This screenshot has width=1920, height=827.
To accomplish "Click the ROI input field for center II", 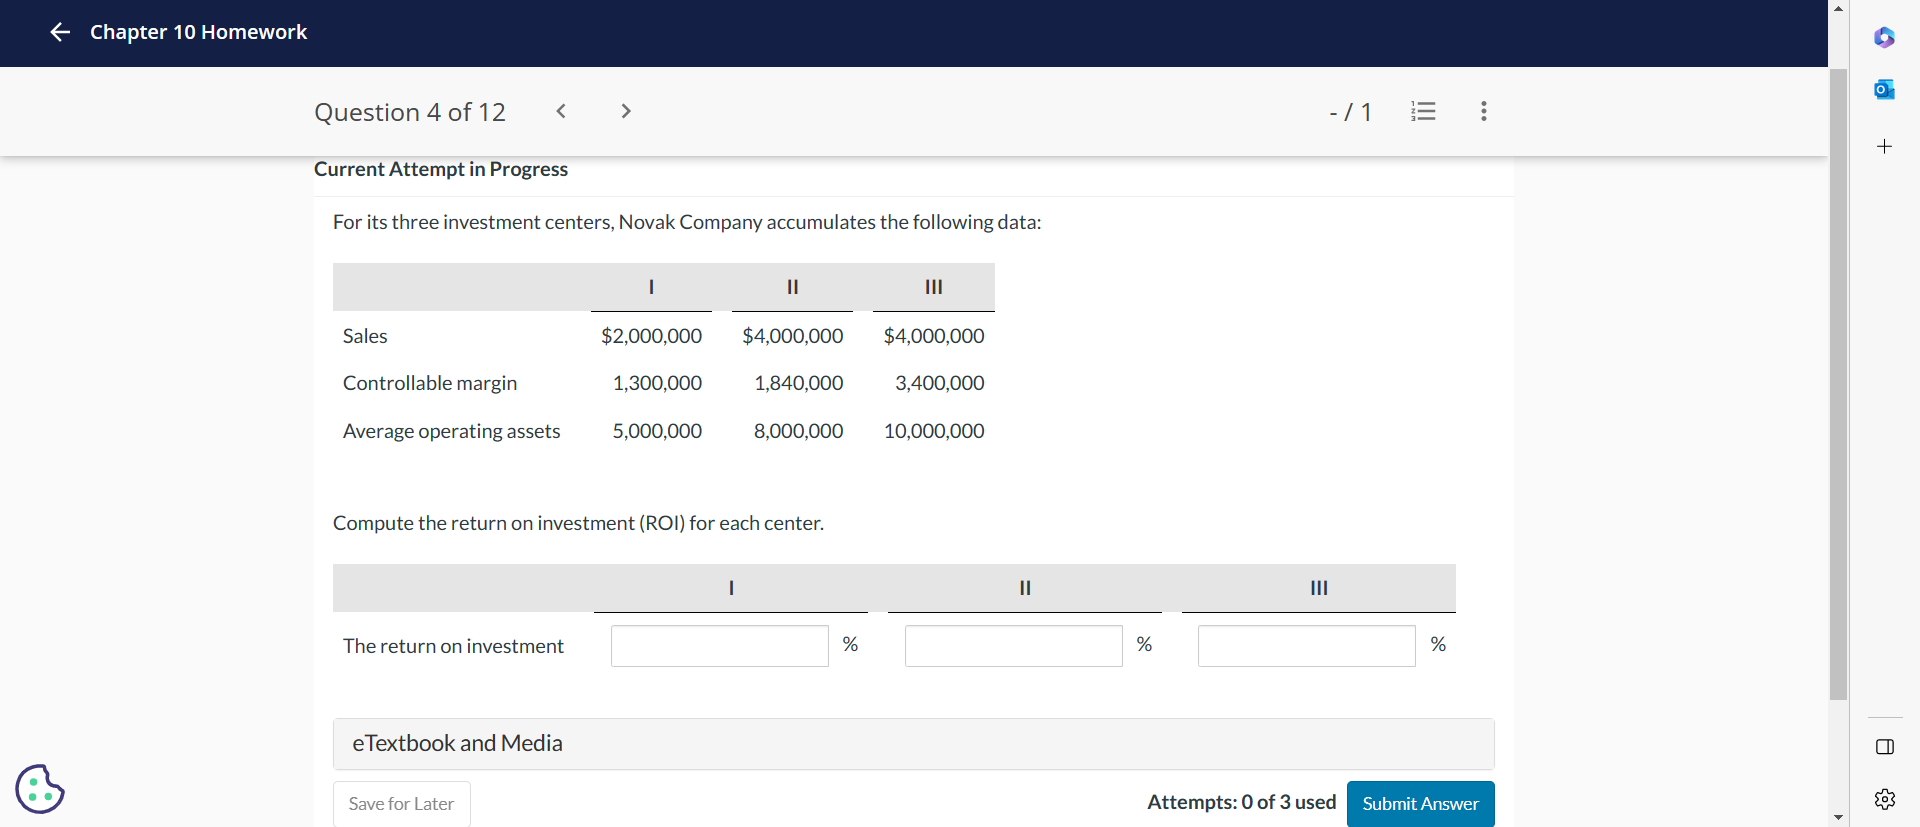I will click(x=1014, y=646).
